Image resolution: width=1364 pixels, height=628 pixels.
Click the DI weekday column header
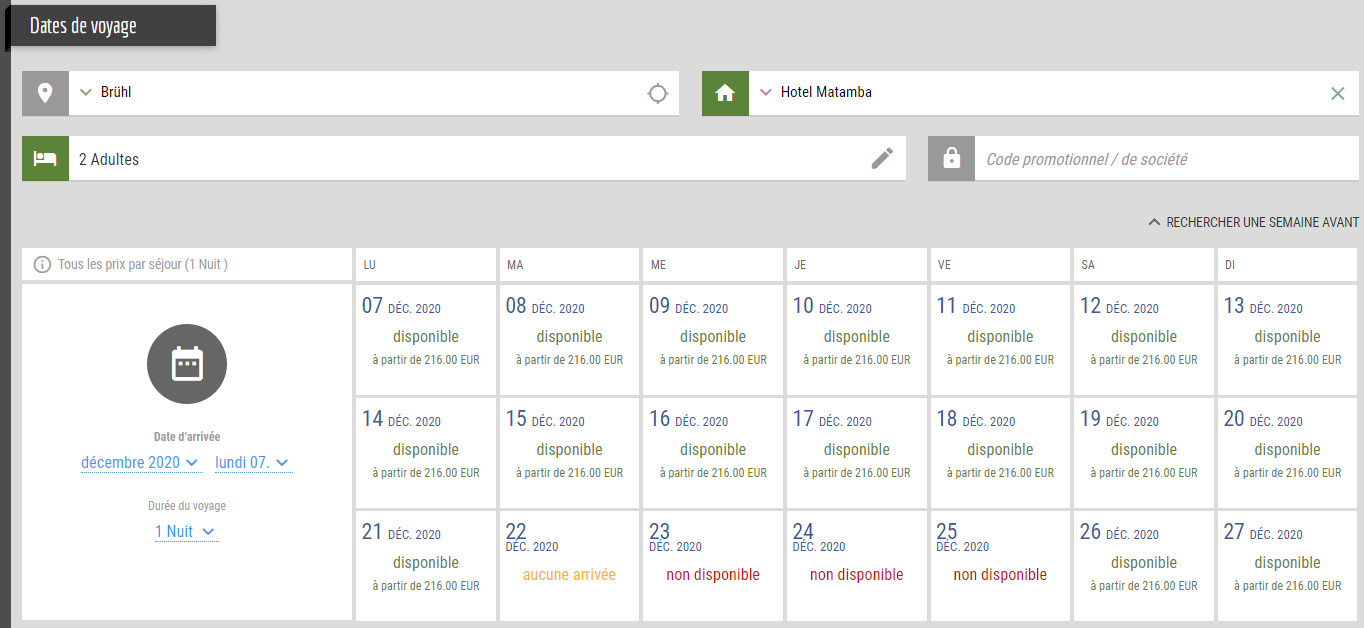[1288, 265]
